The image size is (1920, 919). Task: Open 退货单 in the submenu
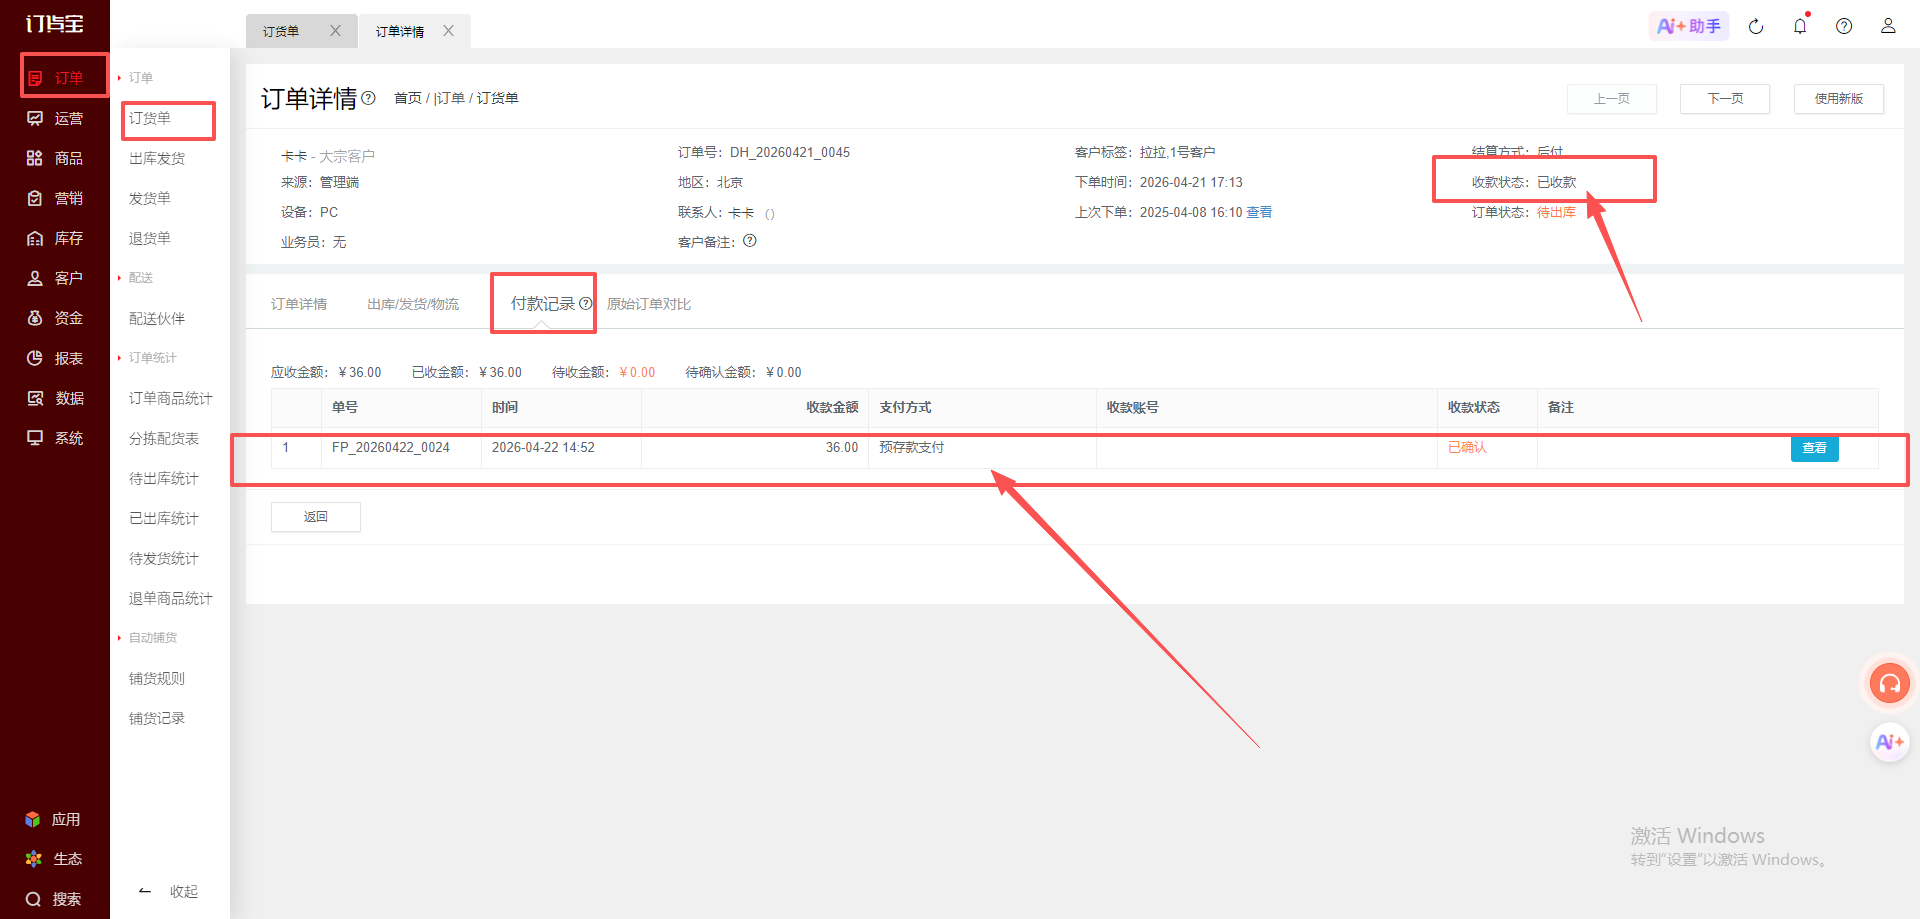[x=150, y=238]
